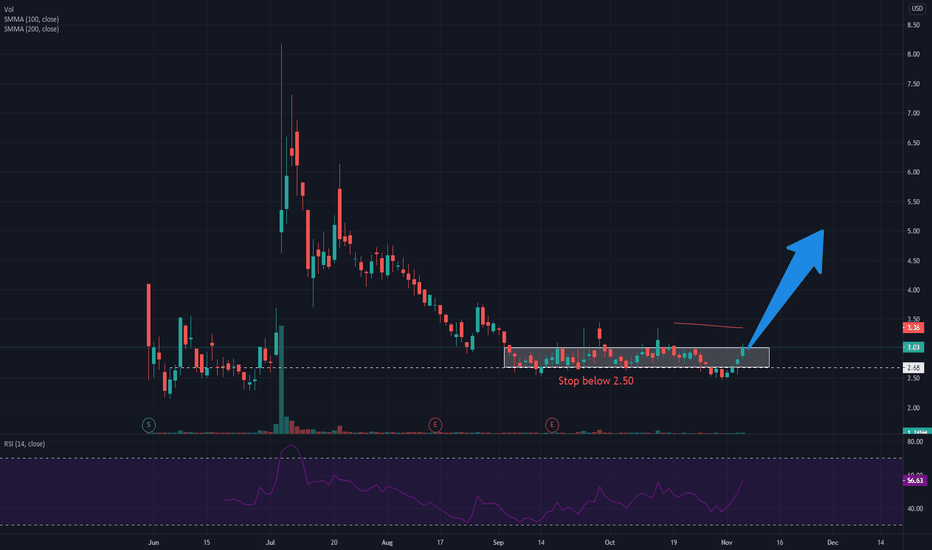Click the Sep date label on time axis
Image resolution: width=932 pixels, height=550 pixels.
(x=498, y=542)
